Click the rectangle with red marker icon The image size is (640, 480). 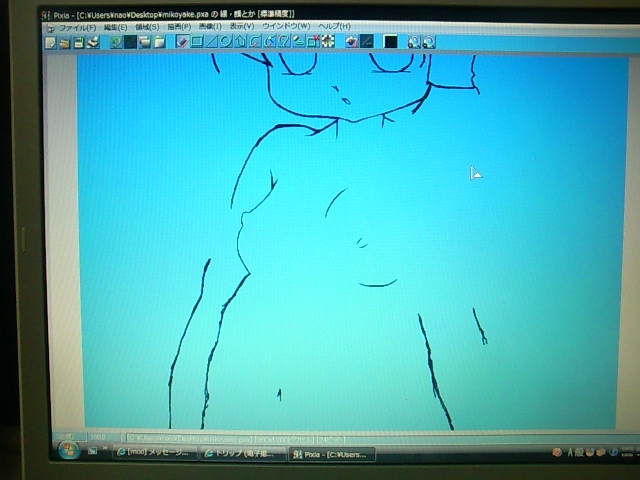[x=313, y=42]
